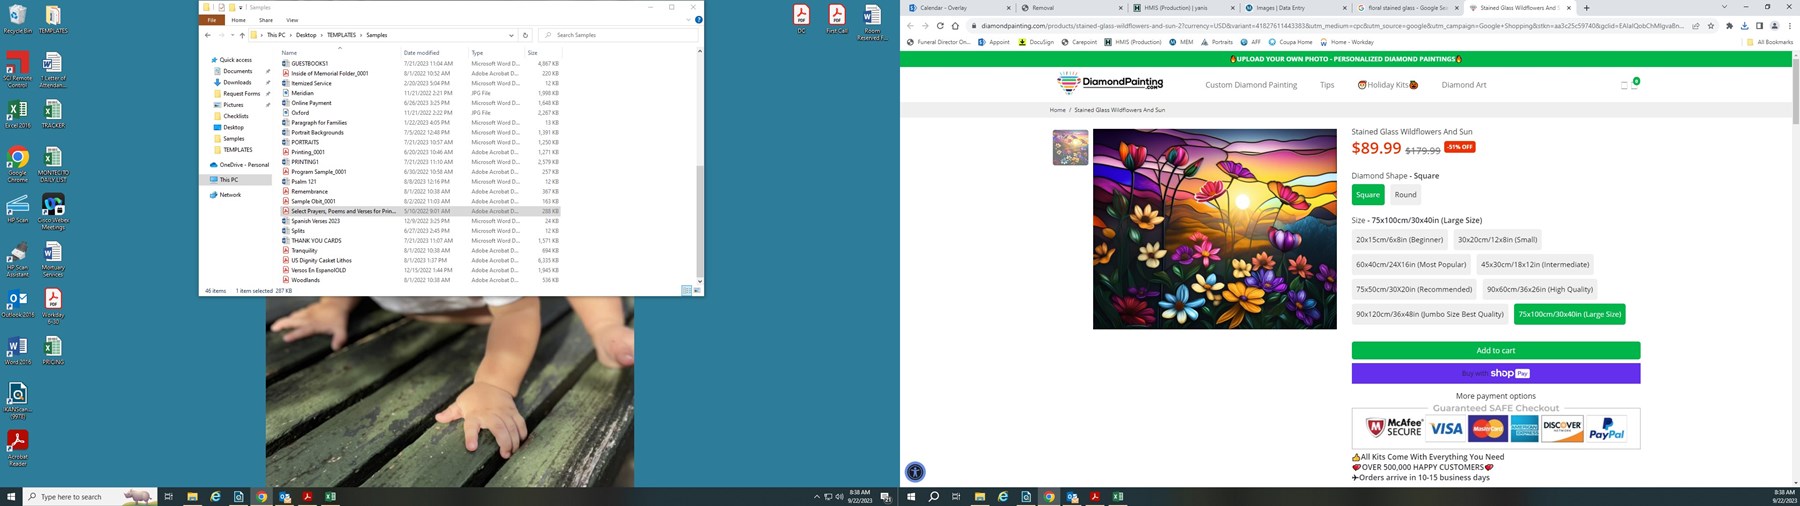1800x506 pixels.
Task: Open the Custom Diamond Painting link
Action: (x=1250, y=85)
